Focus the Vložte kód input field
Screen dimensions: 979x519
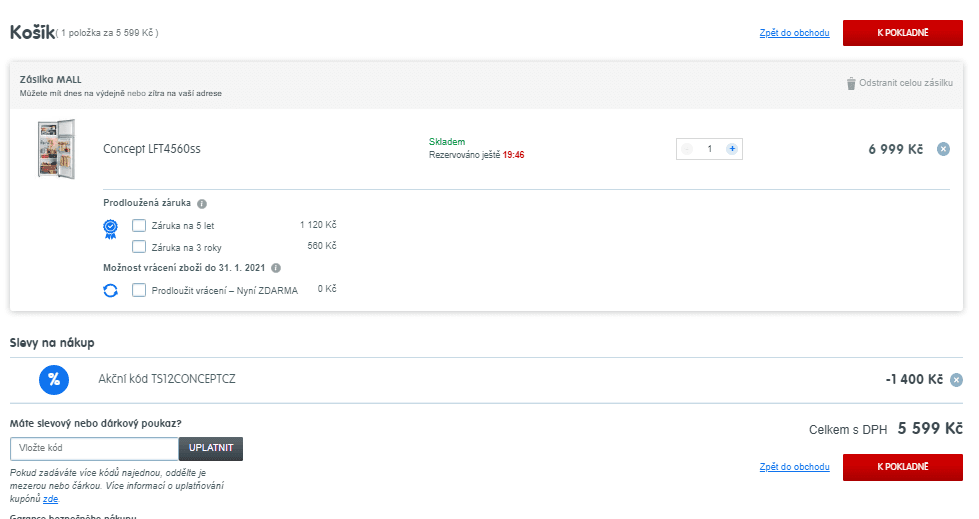point(94,448)
